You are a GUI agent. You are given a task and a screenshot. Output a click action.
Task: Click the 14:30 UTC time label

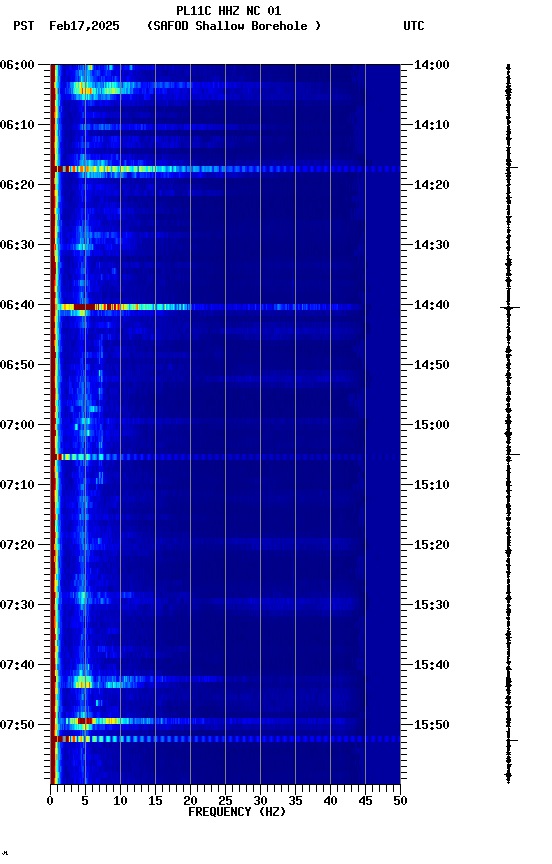(432, 245)
